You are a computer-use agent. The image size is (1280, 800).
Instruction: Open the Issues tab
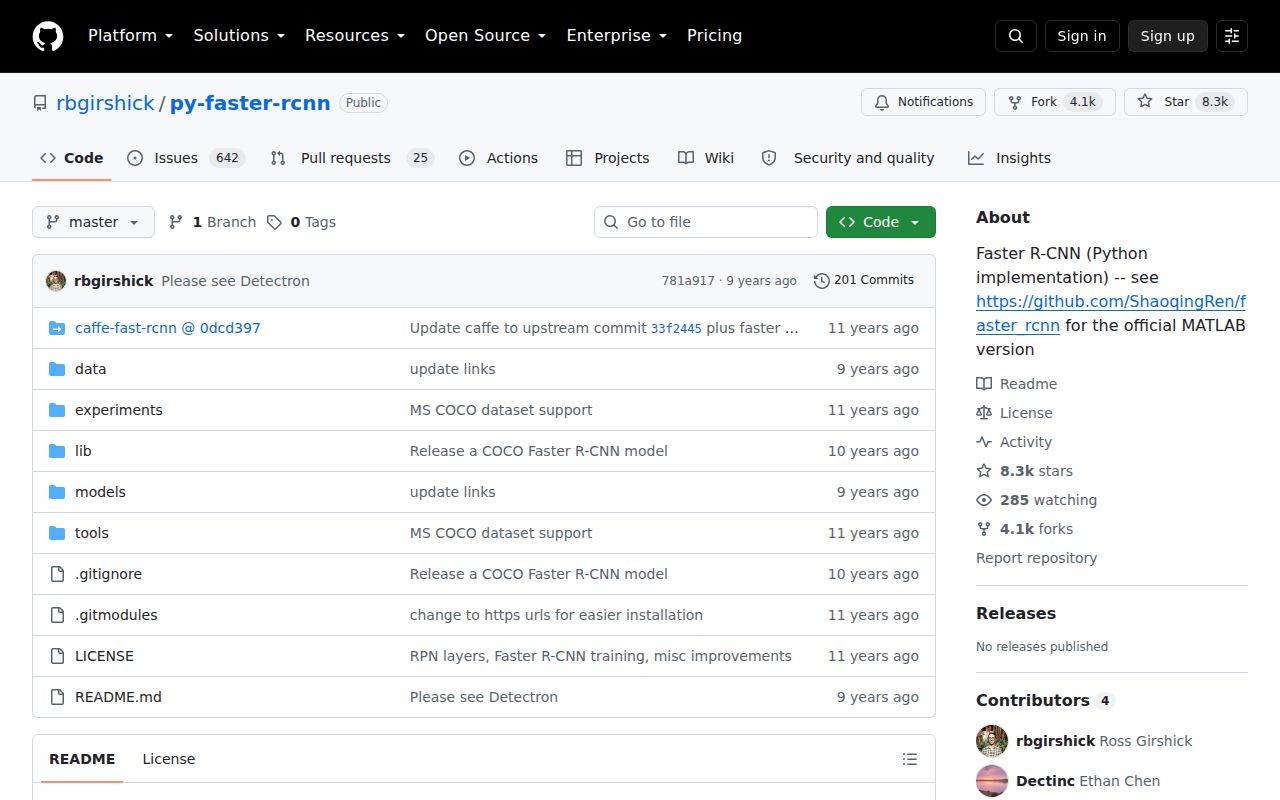tap(185, 158)
